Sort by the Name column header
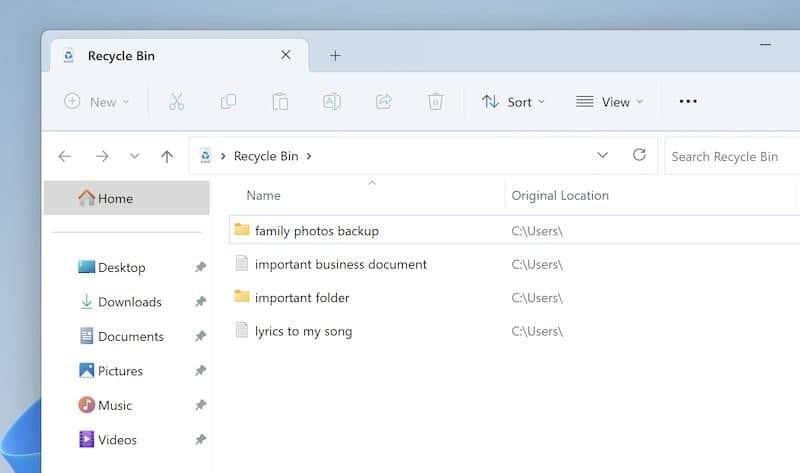The height and width of the screenshot is (473, 800). point(263,195)
